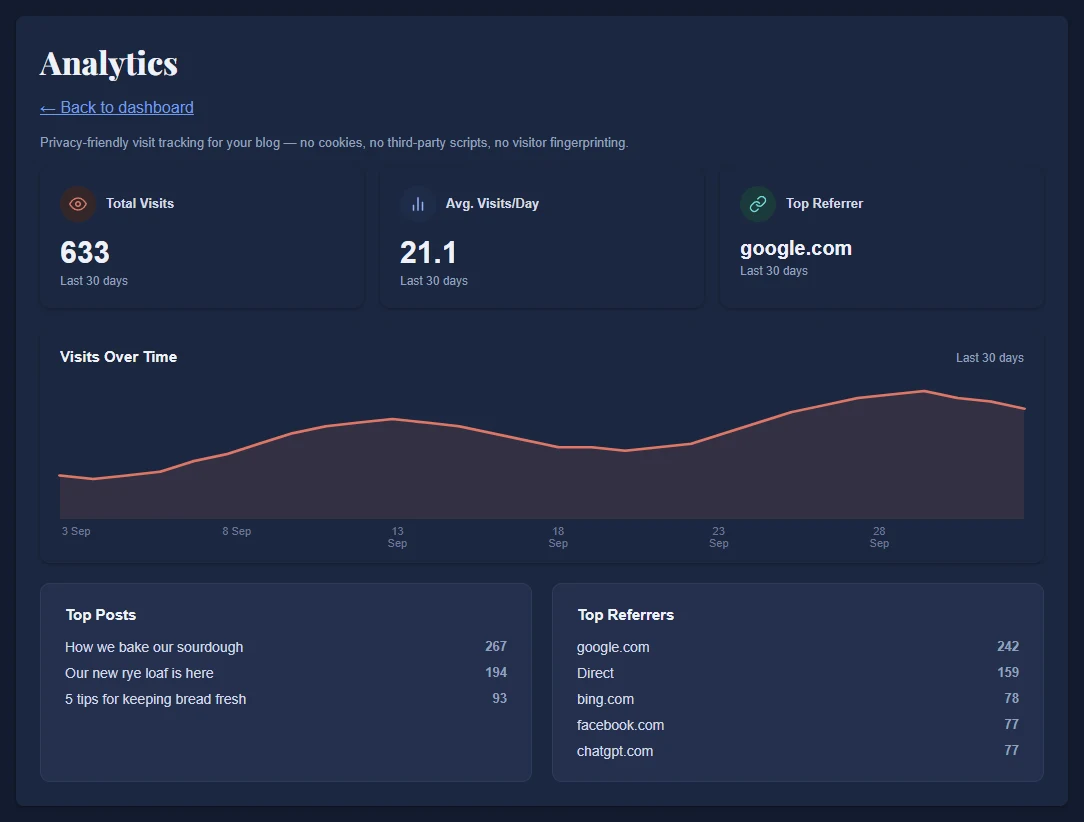Click the 23 Sep axis label
Image resolution: width=1084 pixels, height=822 pixels.
[719, 537]
